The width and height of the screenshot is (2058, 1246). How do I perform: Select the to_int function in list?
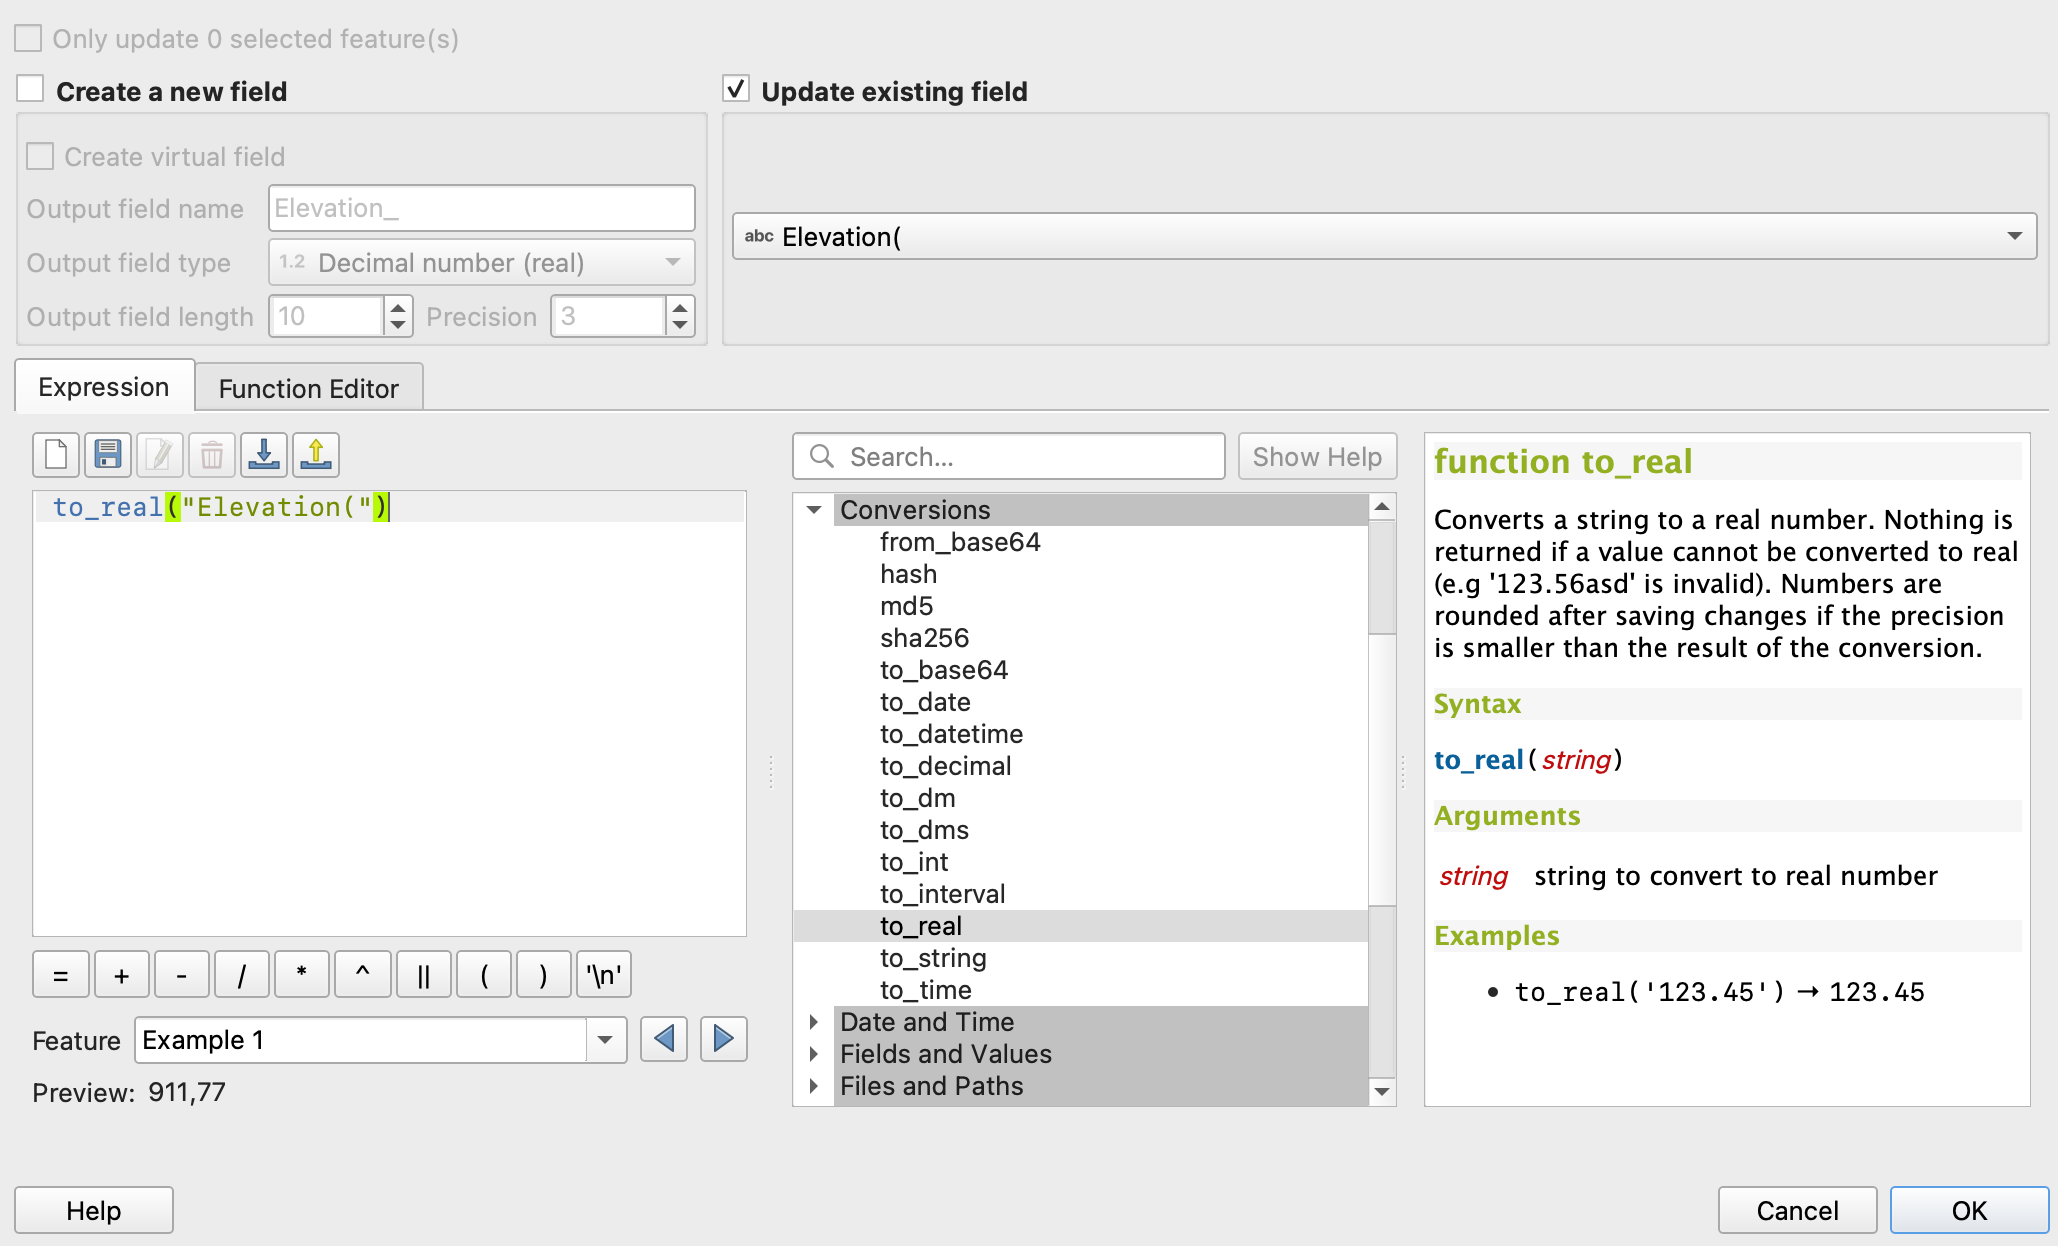(x=914, y=862)
